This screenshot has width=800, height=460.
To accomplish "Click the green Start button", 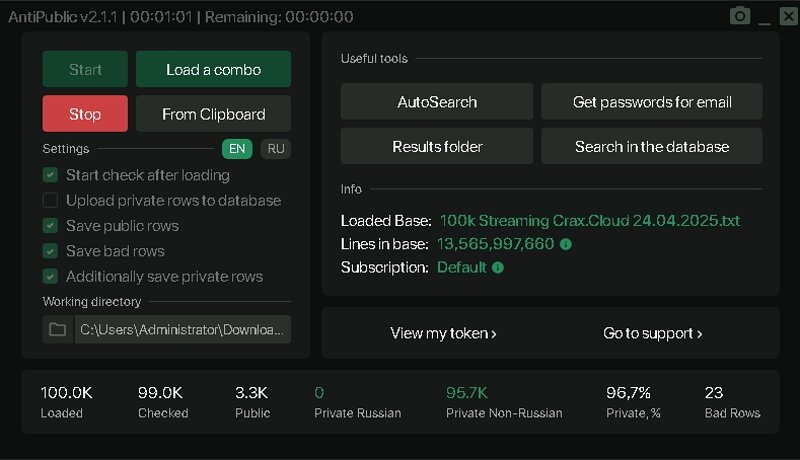I will (85, 69).
